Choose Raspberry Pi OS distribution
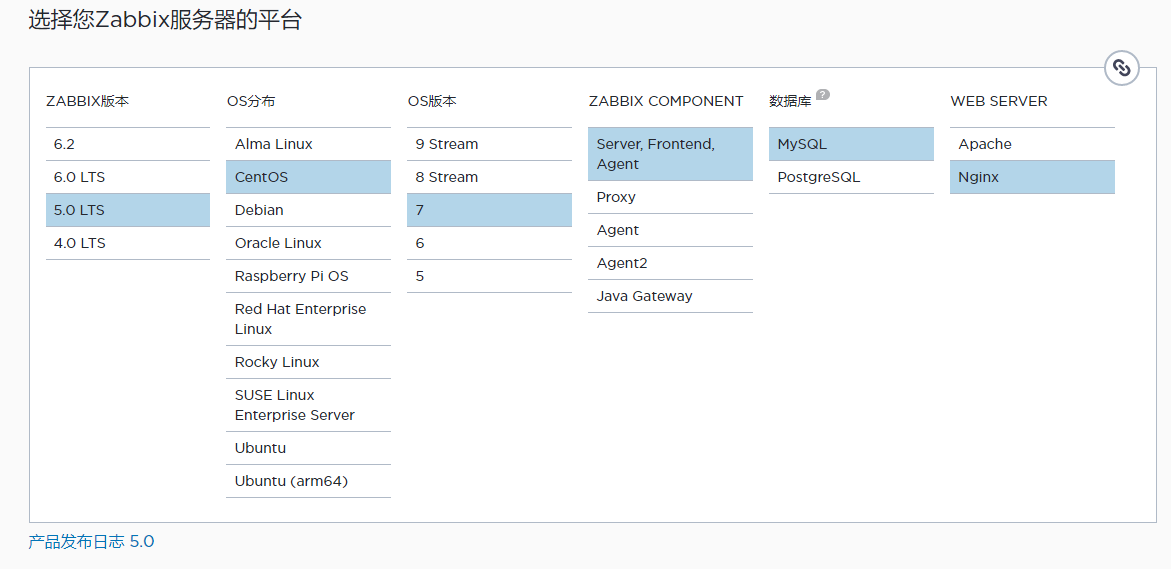 pyautogui.click(x=308, y=276)
